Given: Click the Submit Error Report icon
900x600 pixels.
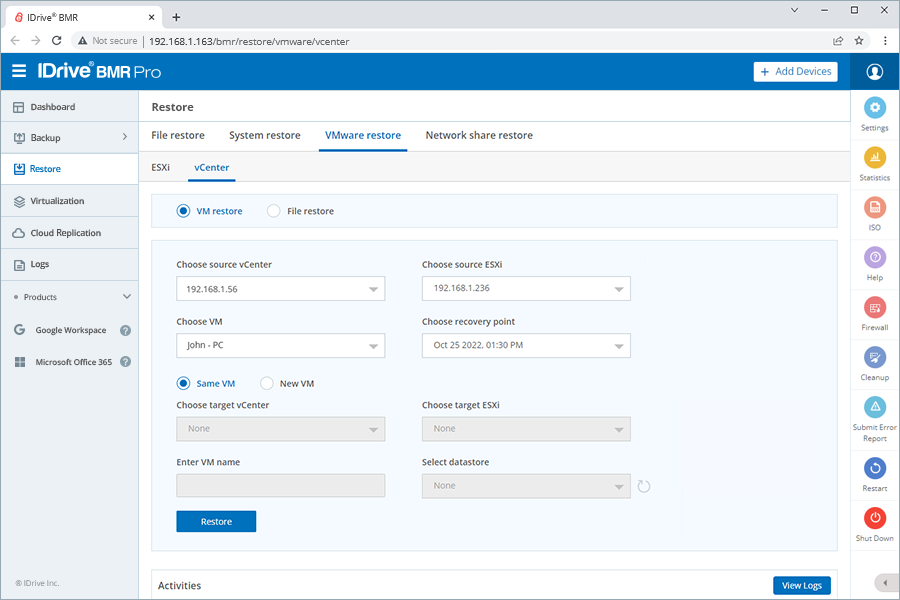Looking at the screenshot, I should pyautogui.click(x=875, y=407).
